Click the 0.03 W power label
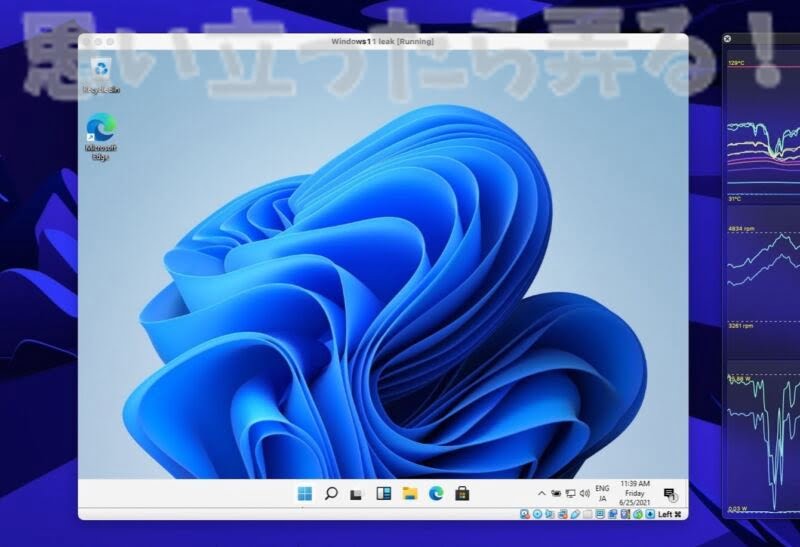This screenshot has height=547, width=800. [738, 509]
